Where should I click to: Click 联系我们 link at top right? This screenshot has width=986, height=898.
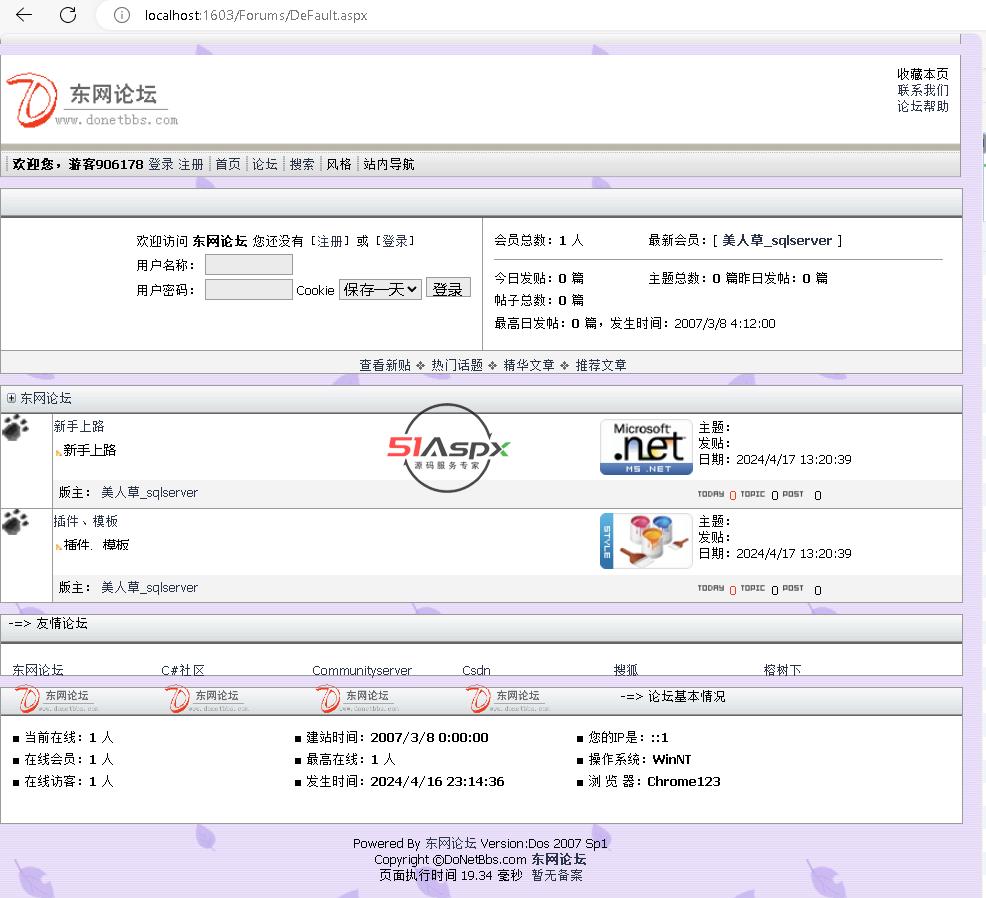point(922,90)
